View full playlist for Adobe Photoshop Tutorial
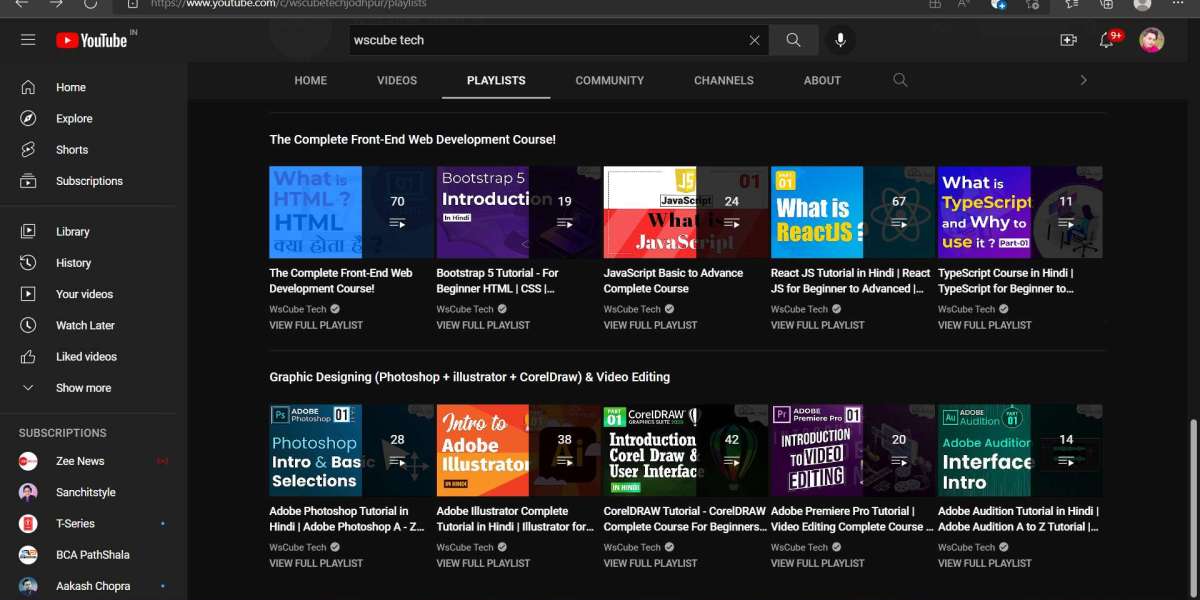 coord(316,563)
